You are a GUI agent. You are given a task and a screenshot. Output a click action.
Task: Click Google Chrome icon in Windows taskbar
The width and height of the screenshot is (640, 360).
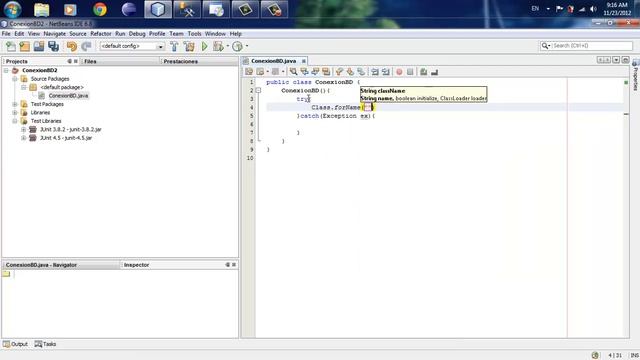coord(100,9)
